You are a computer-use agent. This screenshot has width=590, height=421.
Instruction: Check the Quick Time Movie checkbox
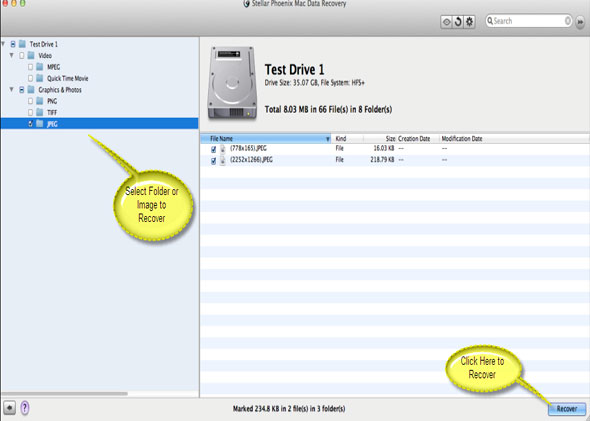[x=30, y=78]
